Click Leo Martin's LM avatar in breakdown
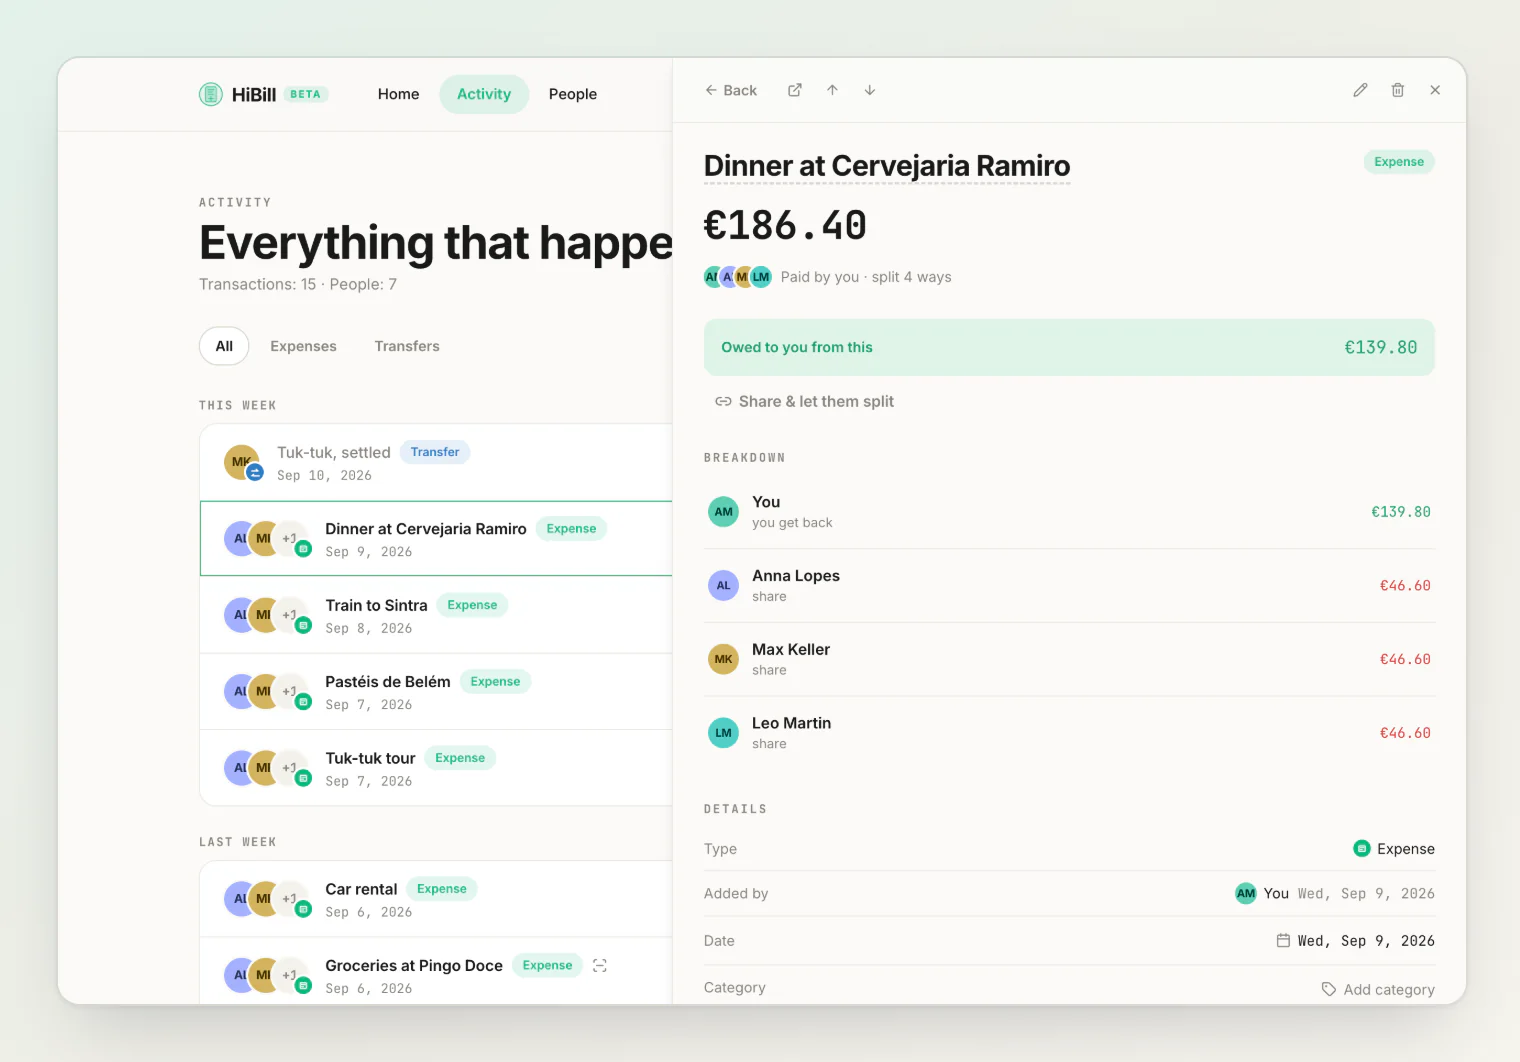The height and width of the screenshot is (1062, 1520). pyautogui.click(x=723, y=733)
